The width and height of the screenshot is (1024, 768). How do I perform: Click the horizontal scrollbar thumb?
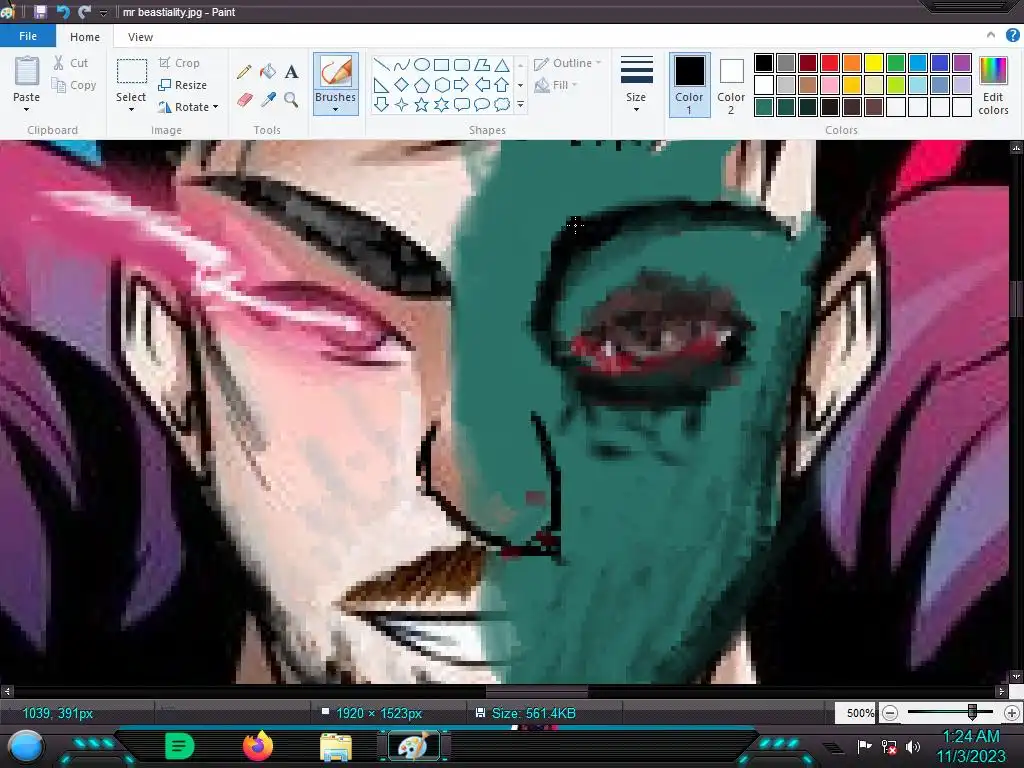click(537, 691)
